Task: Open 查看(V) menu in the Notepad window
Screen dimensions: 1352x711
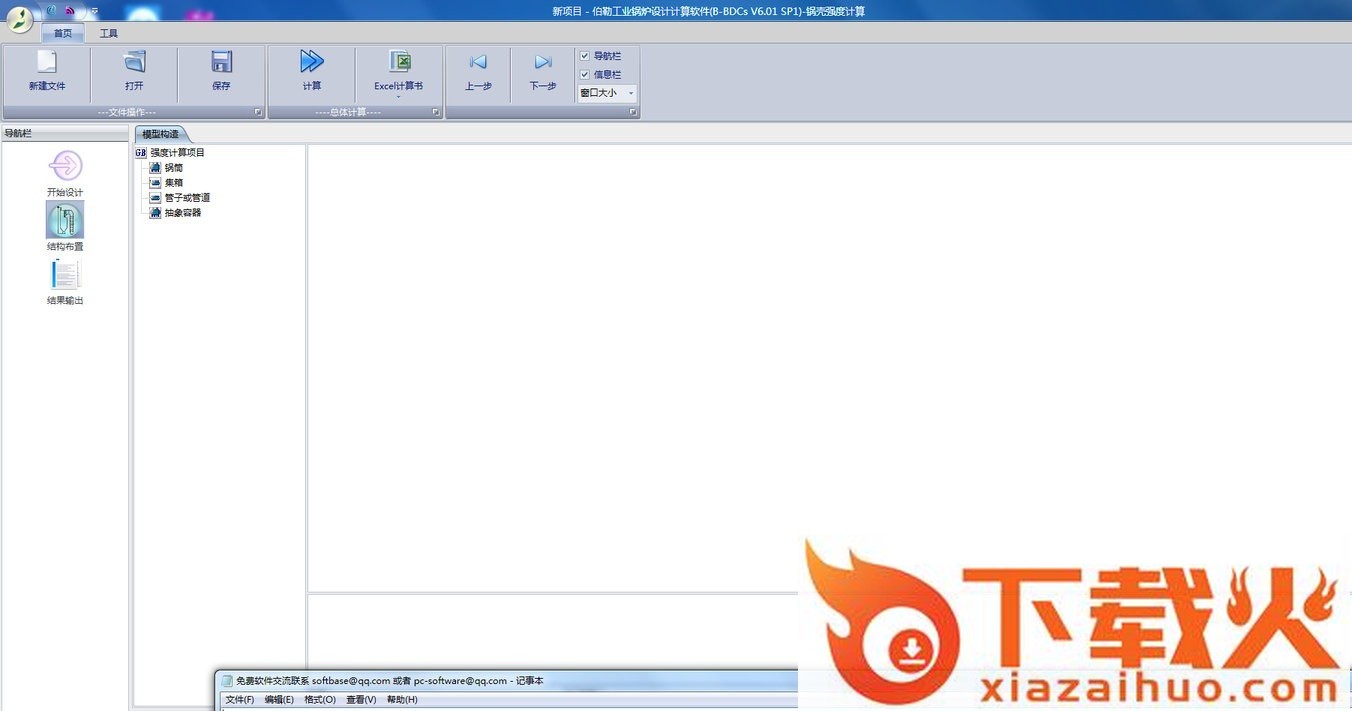Action: coord(361,700)
